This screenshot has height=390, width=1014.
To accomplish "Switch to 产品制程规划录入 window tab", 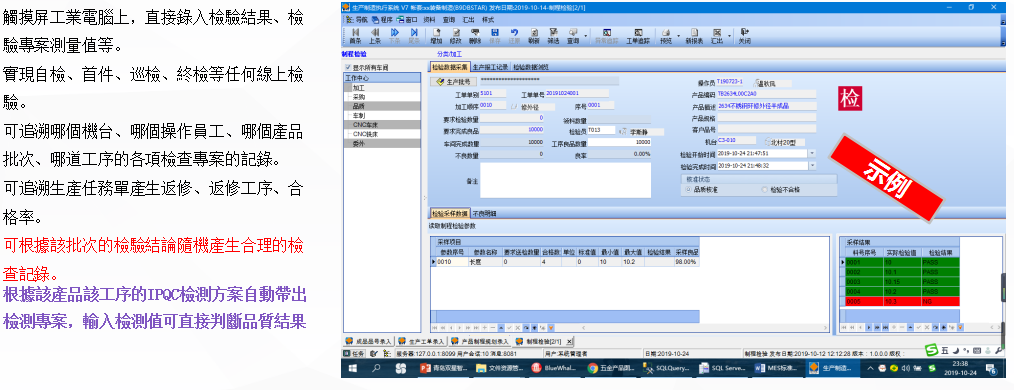I will click(x=480, y=341).
